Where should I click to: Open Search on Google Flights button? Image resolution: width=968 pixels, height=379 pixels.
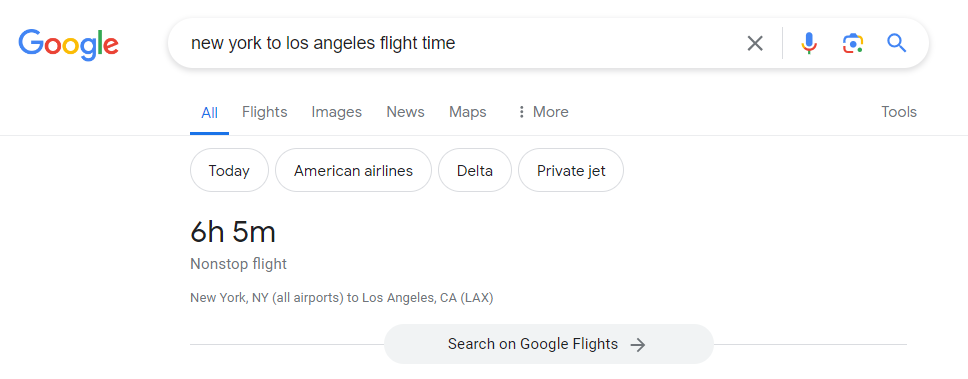[548, 344]
